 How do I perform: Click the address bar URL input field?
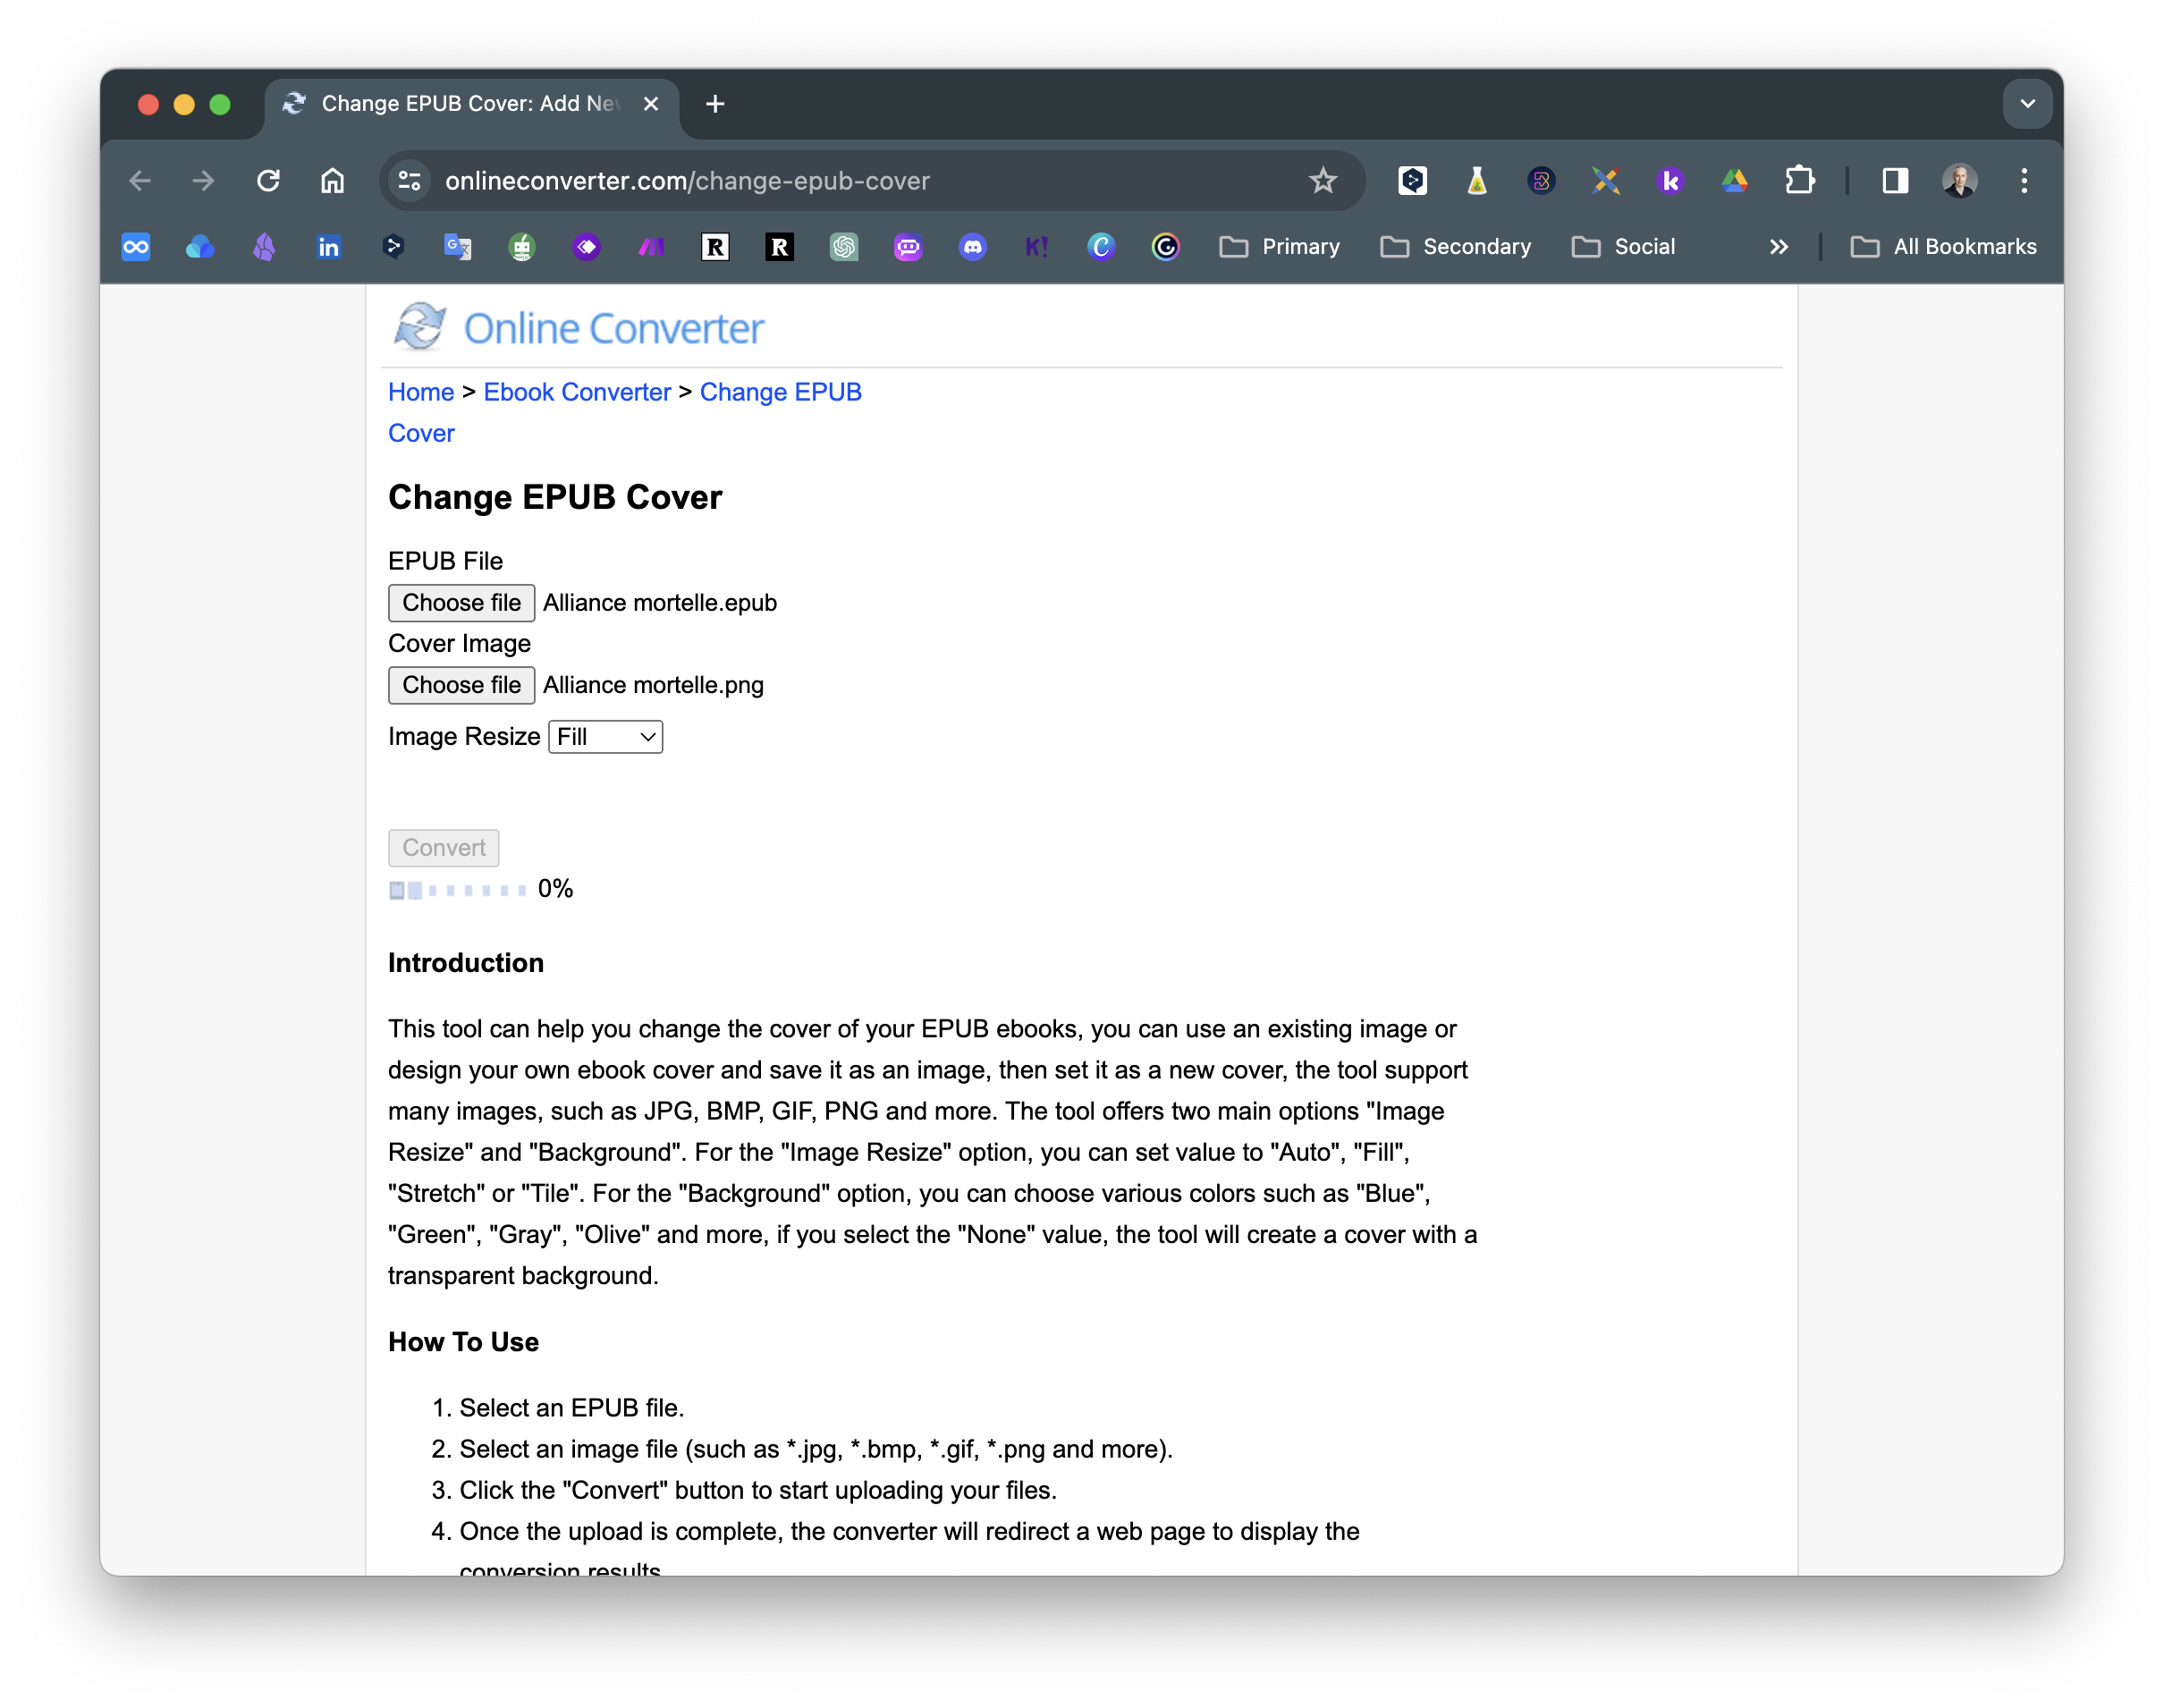[x=860, y=179]
